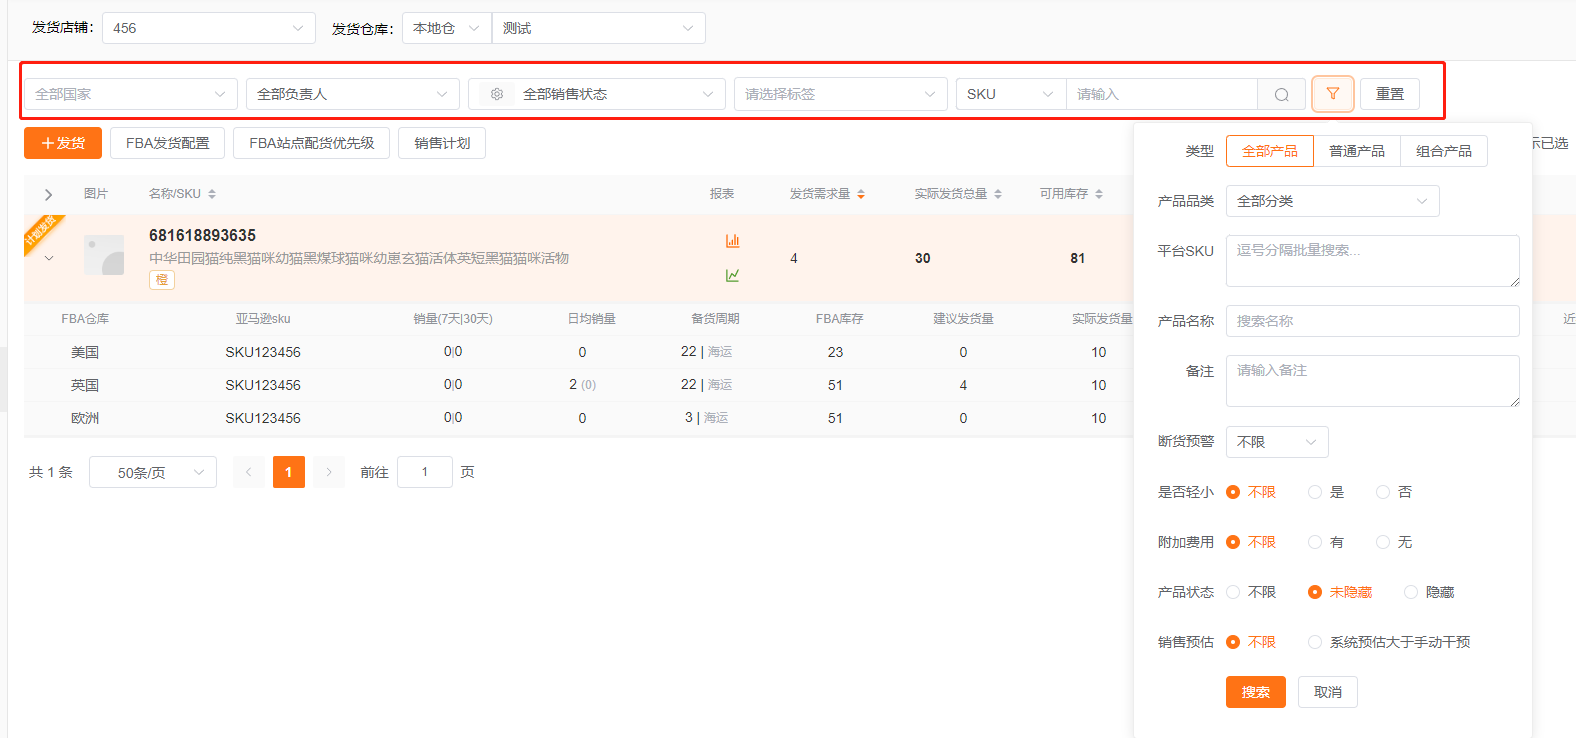Expand all rows using header chevron
Image resolution: width=1576 pixels, height=738 pixels.
[x=48, y=194]
